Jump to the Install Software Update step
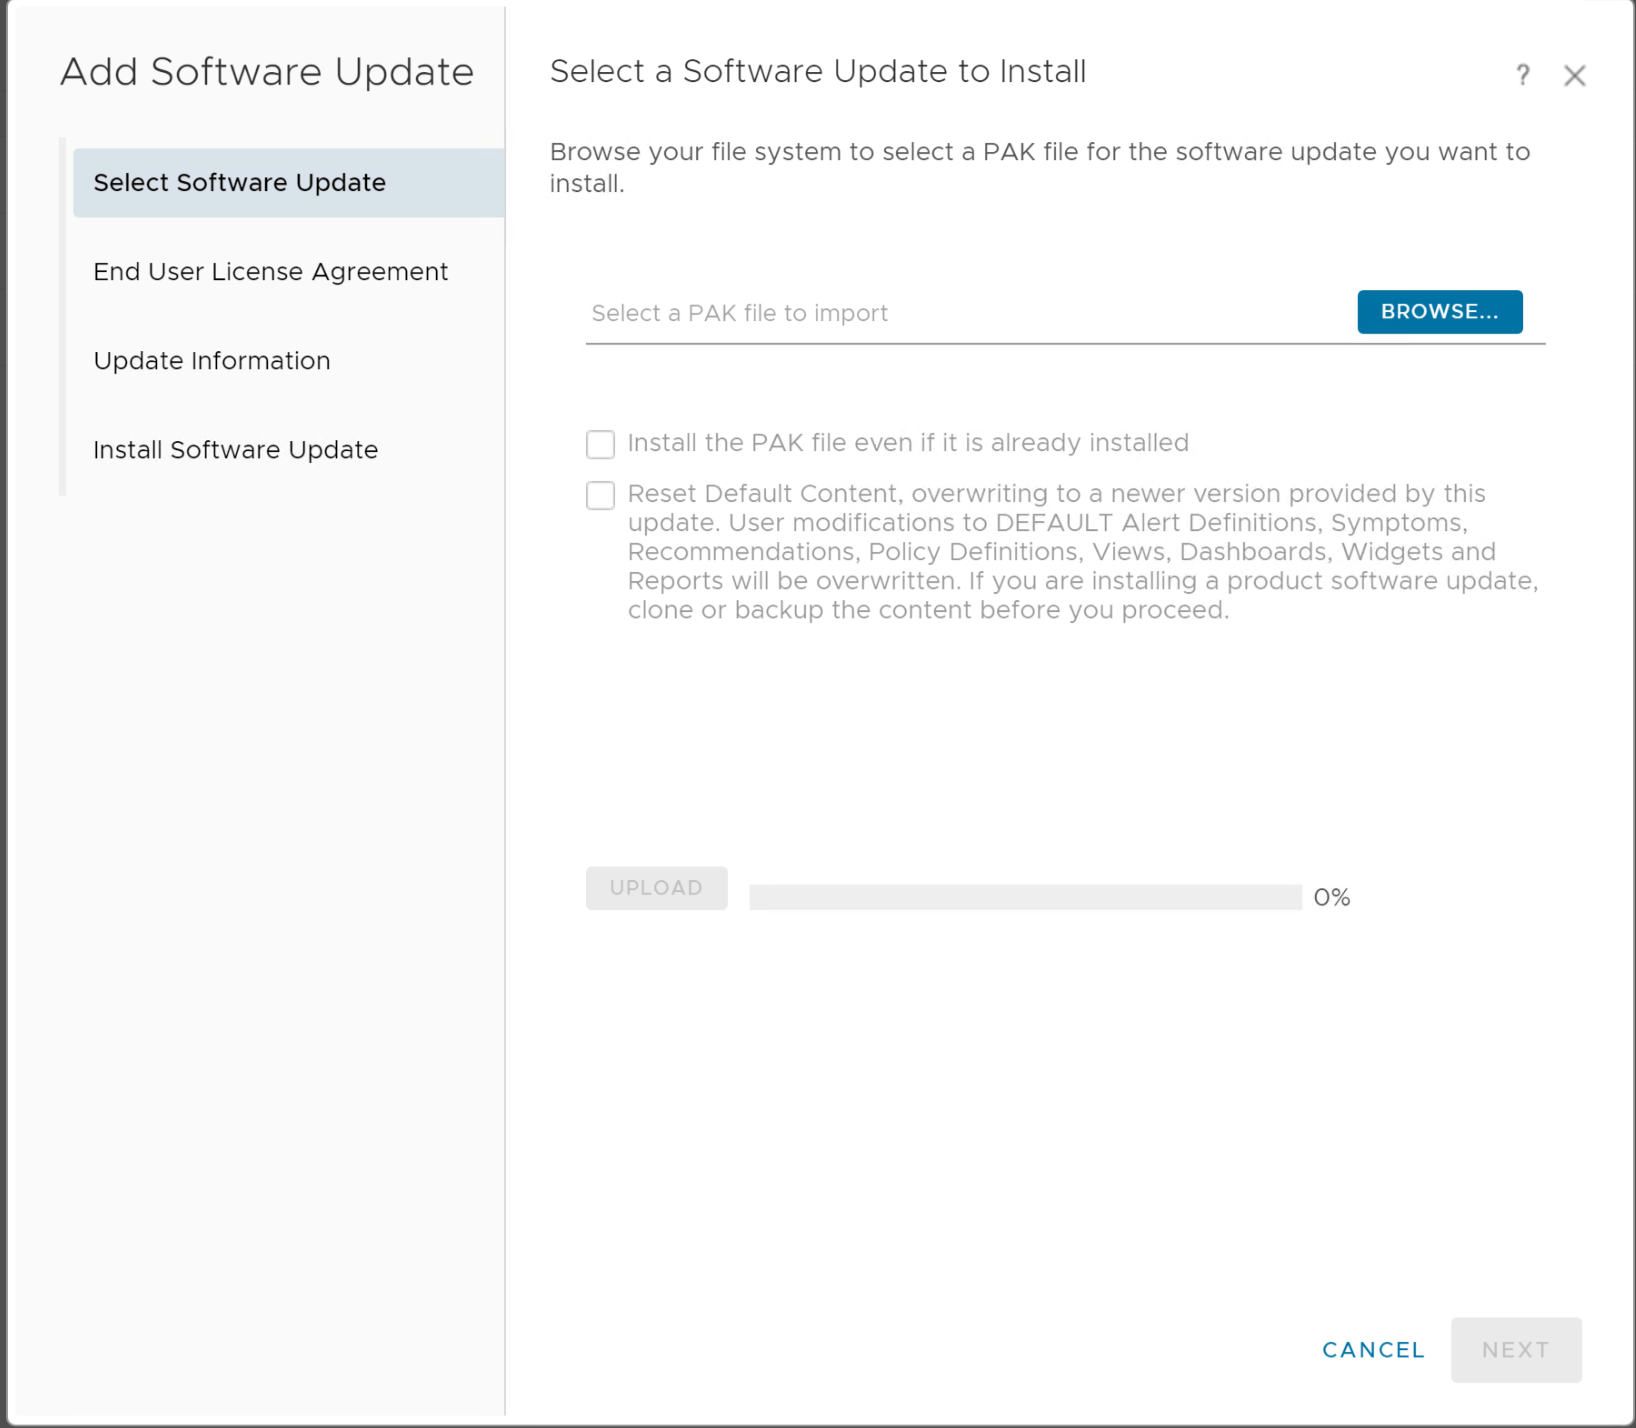Viewport: 1636px width, 1428px height. tap(235, 450)
